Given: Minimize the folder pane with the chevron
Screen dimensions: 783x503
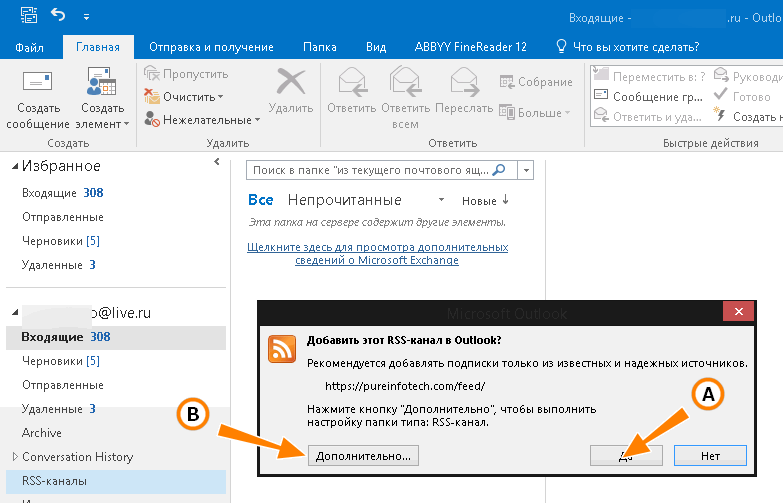Looking at the screenshot, I should pos(216,162).
